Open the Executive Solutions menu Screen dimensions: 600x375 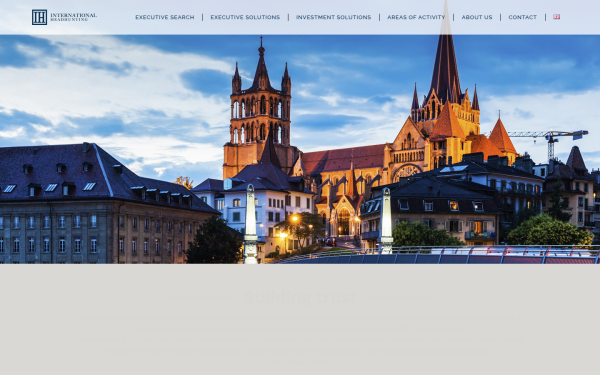click(x=245, y=17)
